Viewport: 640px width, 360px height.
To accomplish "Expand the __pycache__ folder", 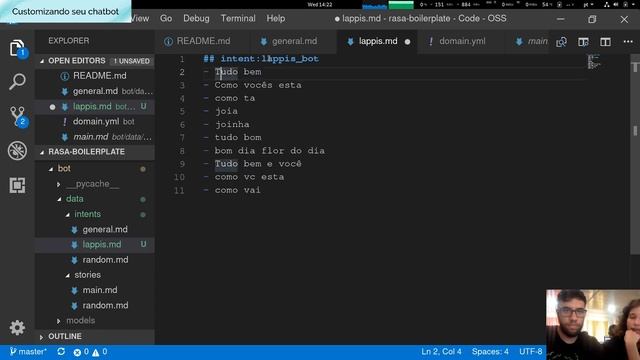I will 59,184.
